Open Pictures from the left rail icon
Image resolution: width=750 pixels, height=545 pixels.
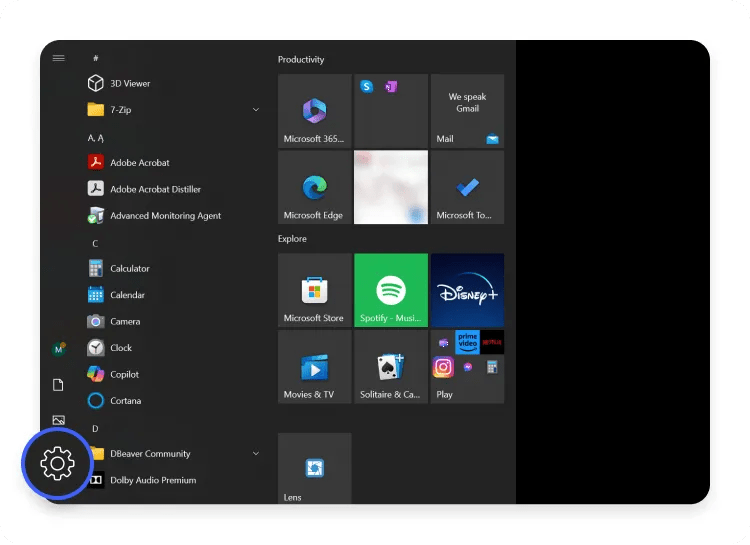click(x=58, y=420)
